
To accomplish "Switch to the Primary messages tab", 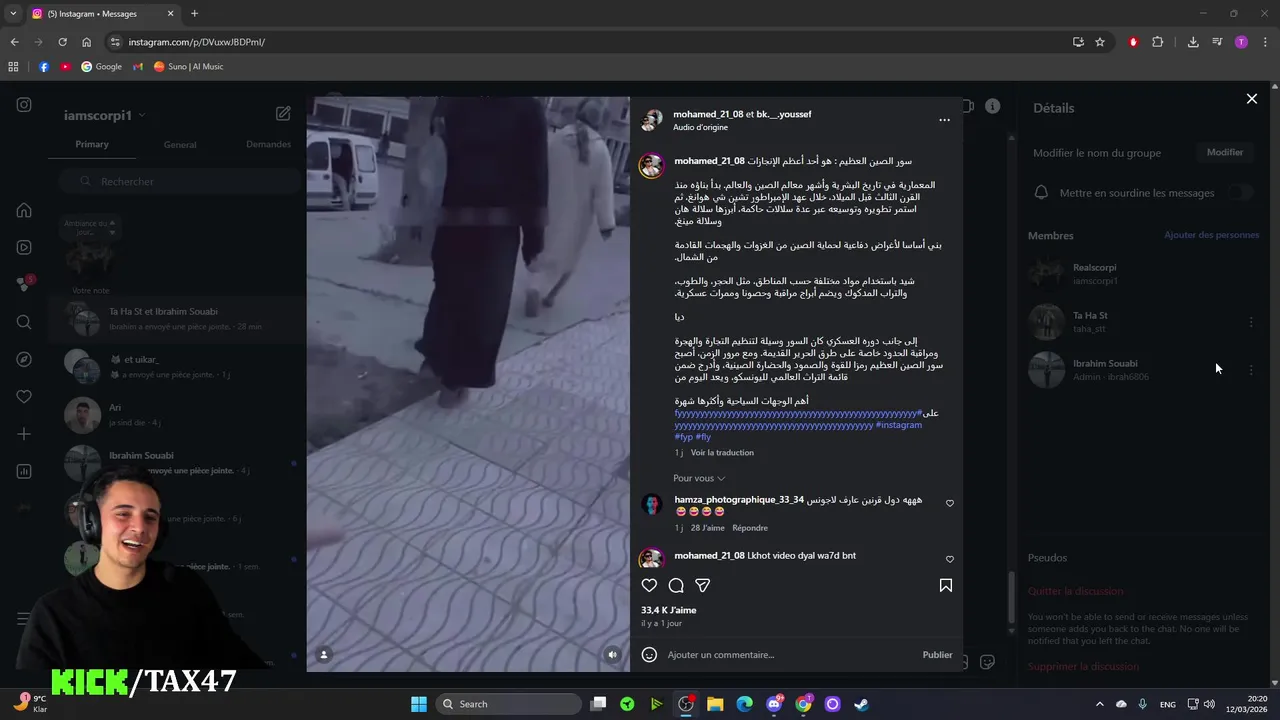I will [92, 144].
